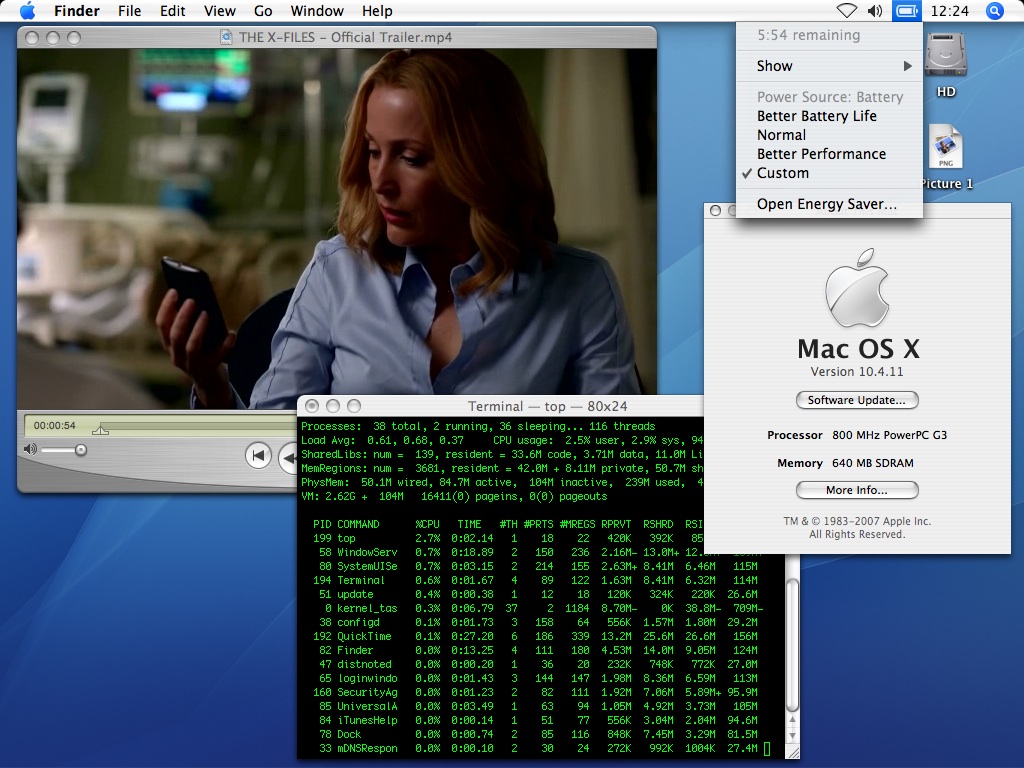Select Normal energy setting
The width and height of the screenshot is (1024, 768).
point(829,135)
